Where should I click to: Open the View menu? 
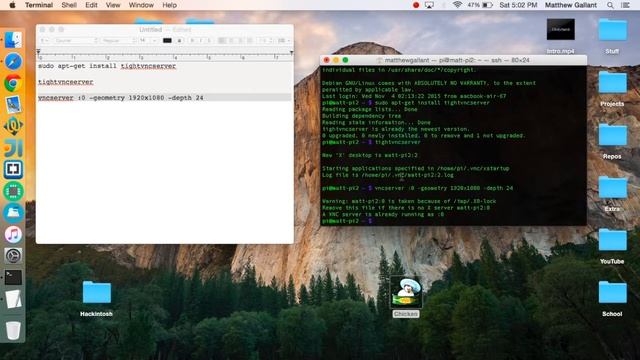click(x=113, y=5)
